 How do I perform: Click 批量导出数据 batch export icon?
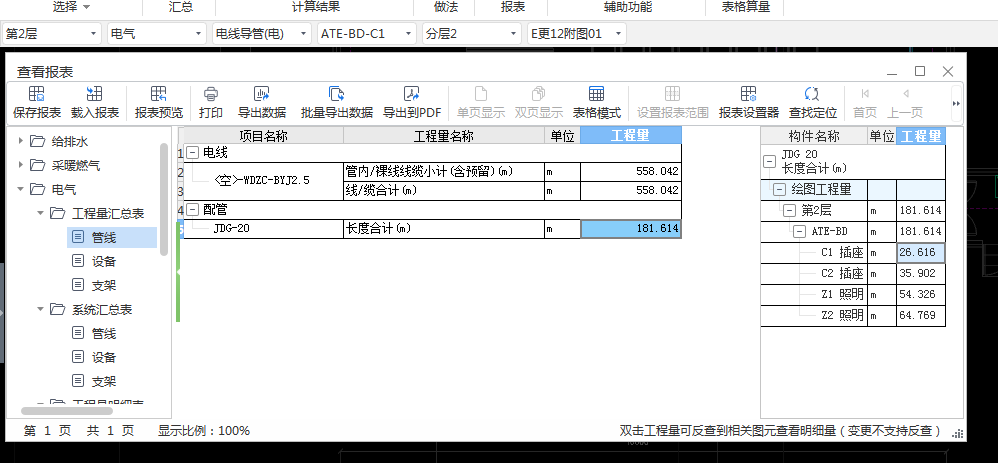click(x=337, y=94)
